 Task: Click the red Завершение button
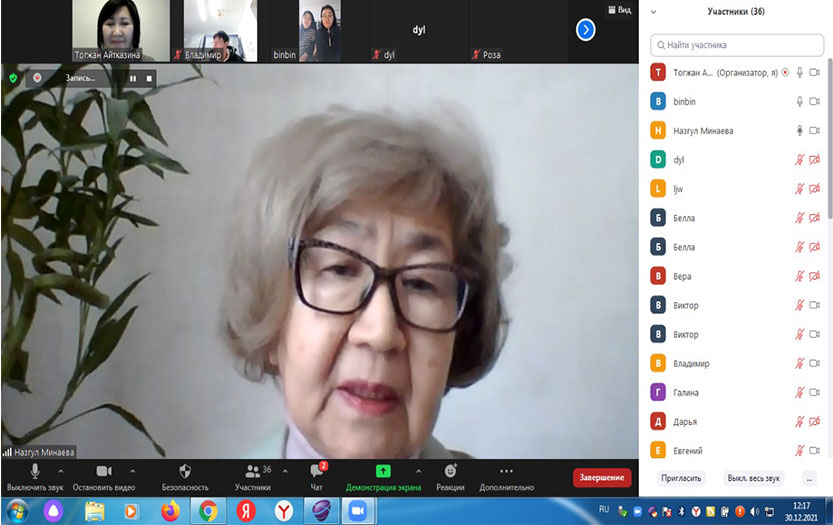click(602, 478)
